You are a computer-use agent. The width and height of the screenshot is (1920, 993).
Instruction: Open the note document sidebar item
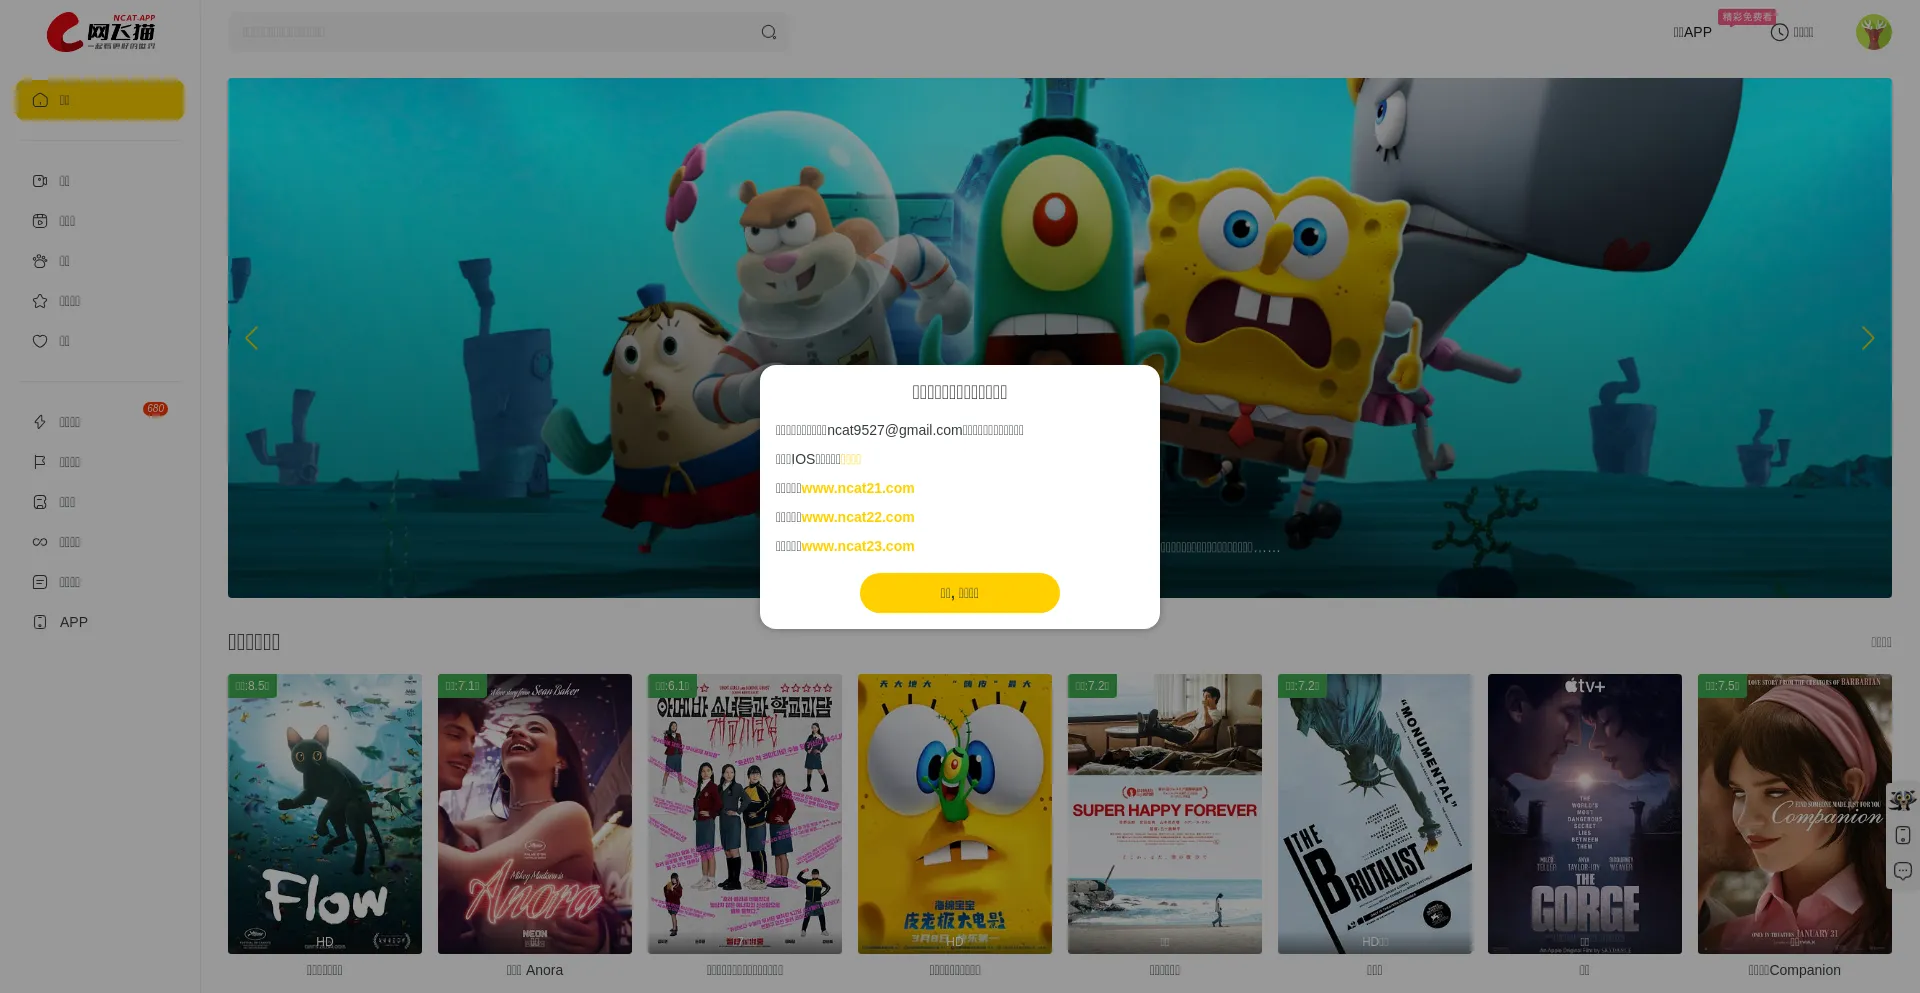pyautogui.click(x=100, y=582)
